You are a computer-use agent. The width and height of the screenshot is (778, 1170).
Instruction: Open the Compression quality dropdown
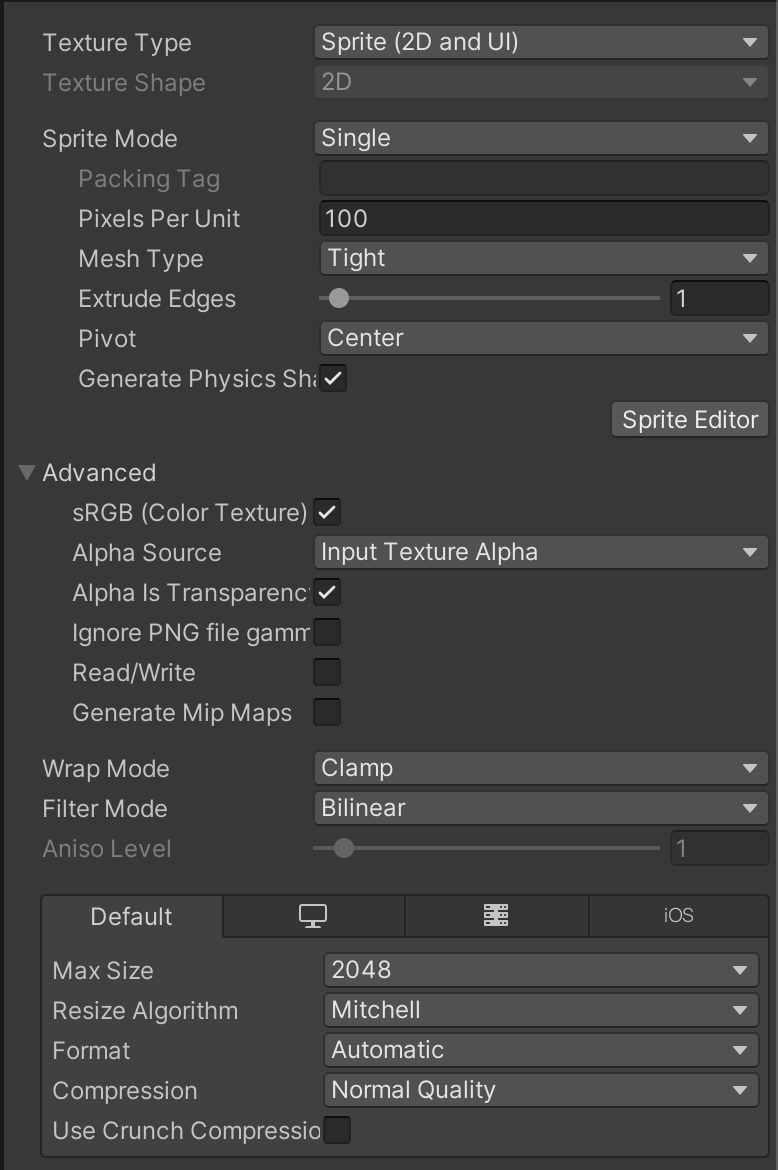pyautogui.click(x=540, y=1090)
